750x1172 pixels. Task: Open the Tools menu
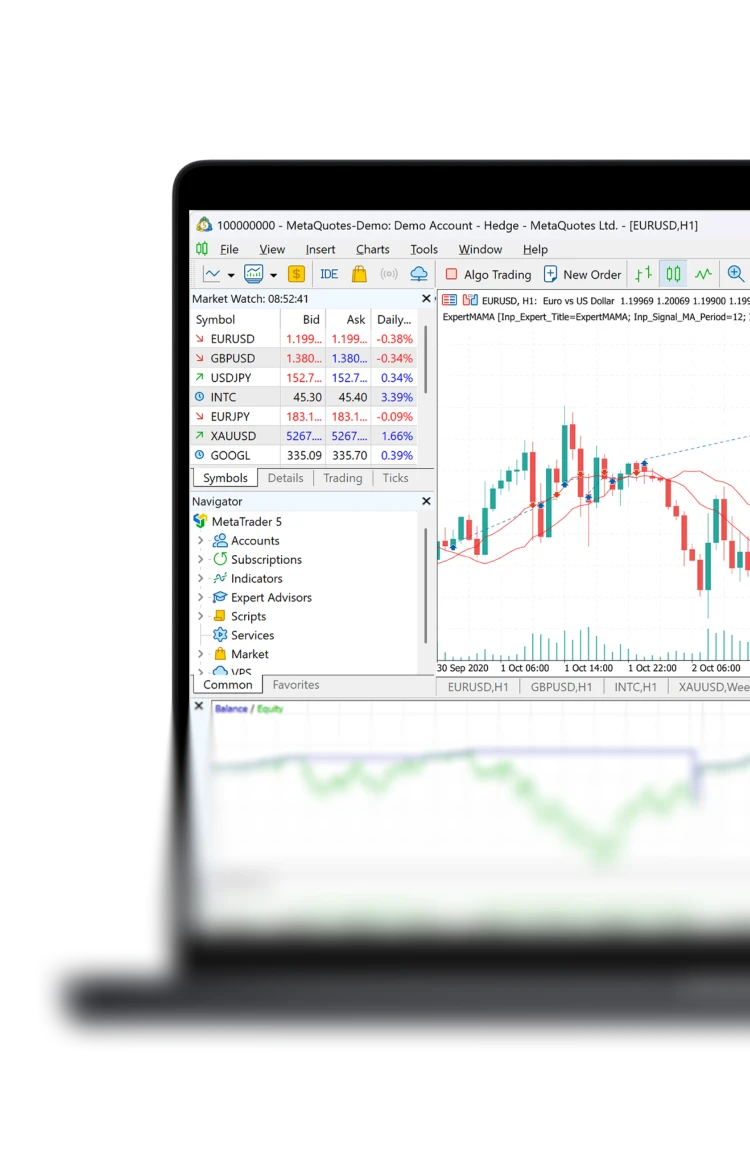pyautogui.click(x=424, y=250)
